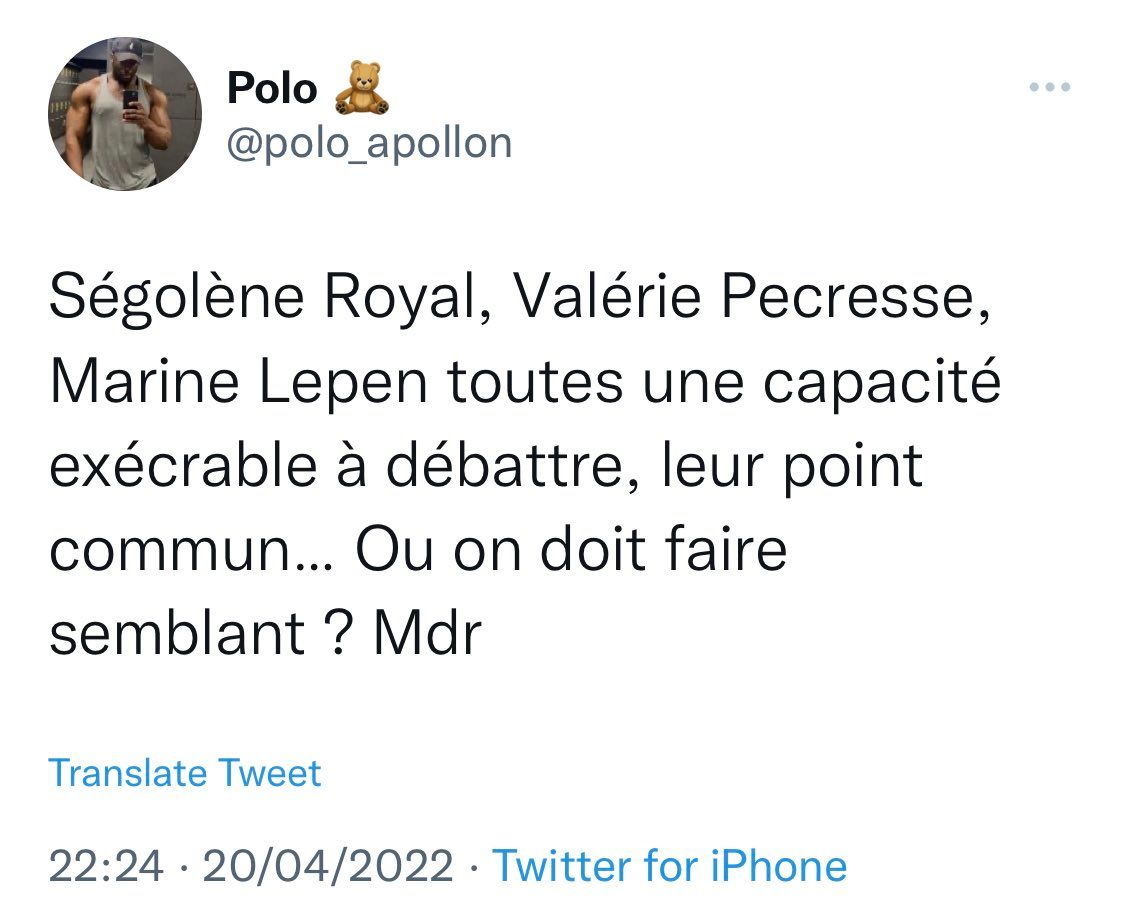
Task: Click the word Mdr ending the tweet
Action: 427,634
